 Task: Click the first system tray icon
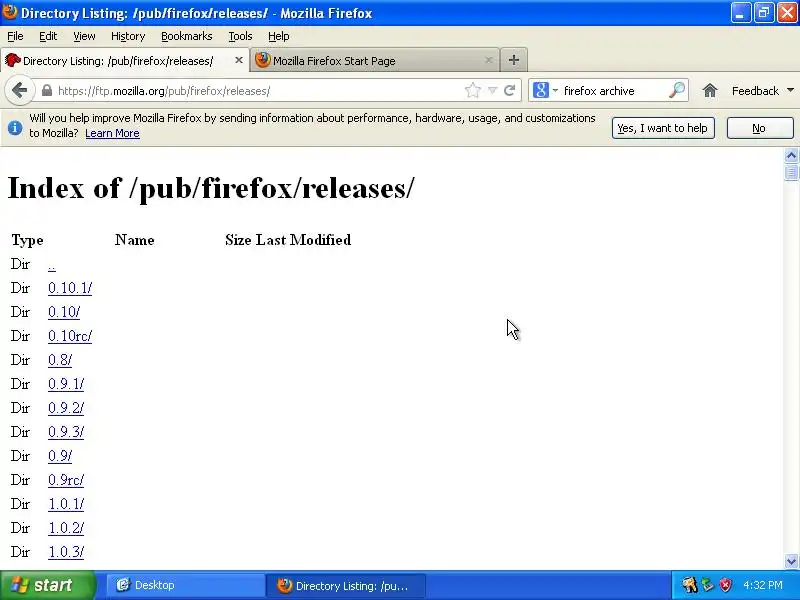pyautogui.click(x=689, y=585)
